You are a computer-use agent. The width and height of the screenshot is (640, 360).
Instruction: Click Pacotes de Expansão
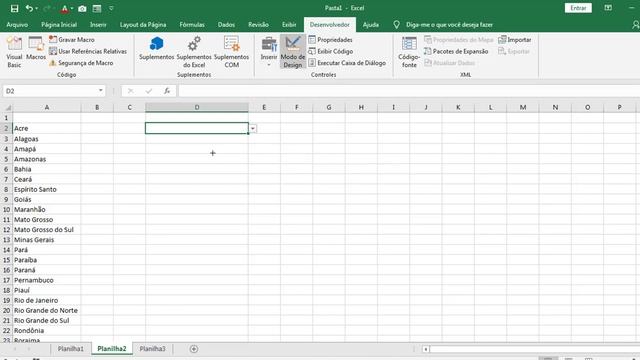click(x=456, y=51)
